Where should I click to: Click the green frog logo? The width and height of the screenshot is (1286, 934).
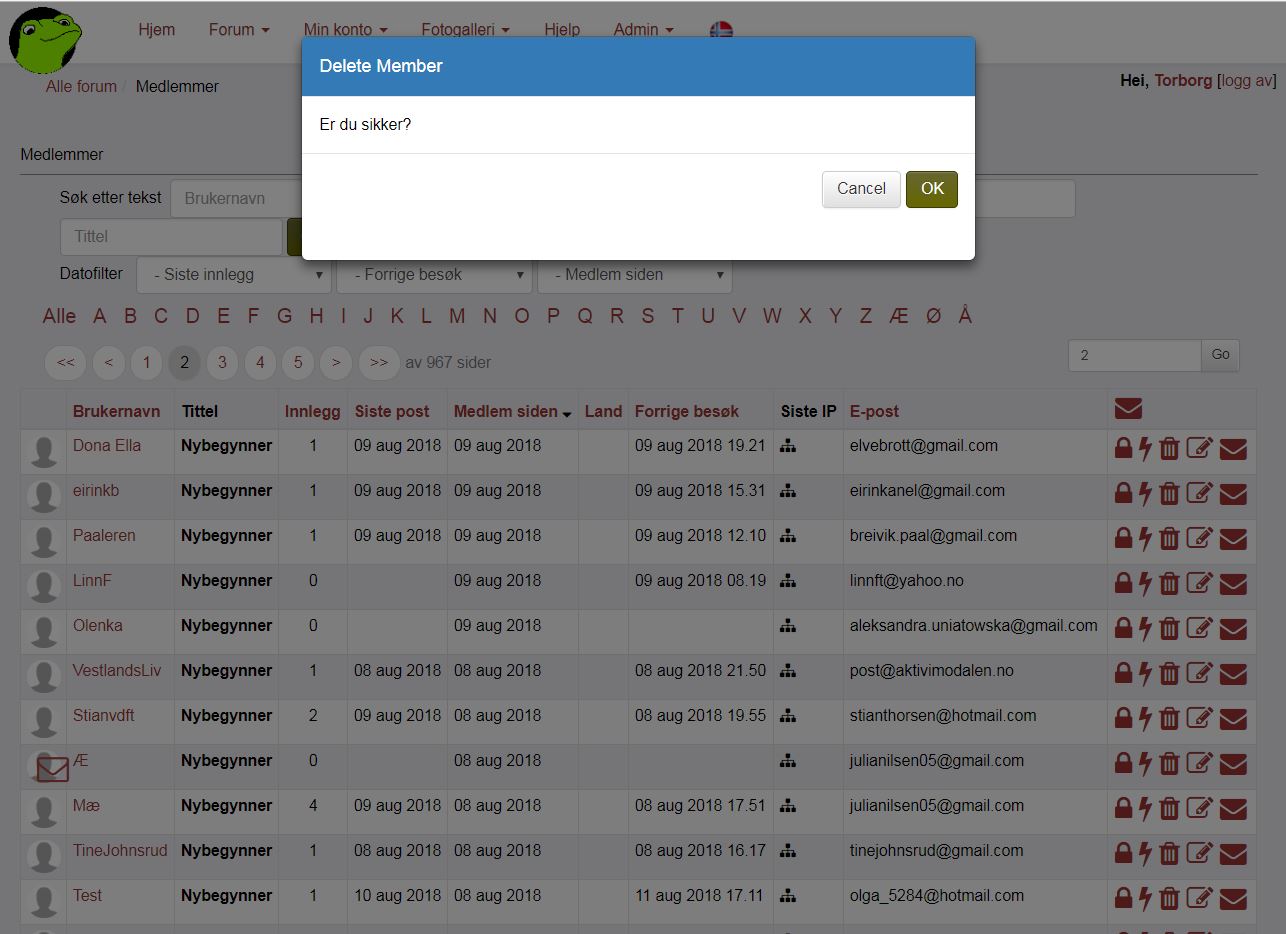(x=45, y=38)
